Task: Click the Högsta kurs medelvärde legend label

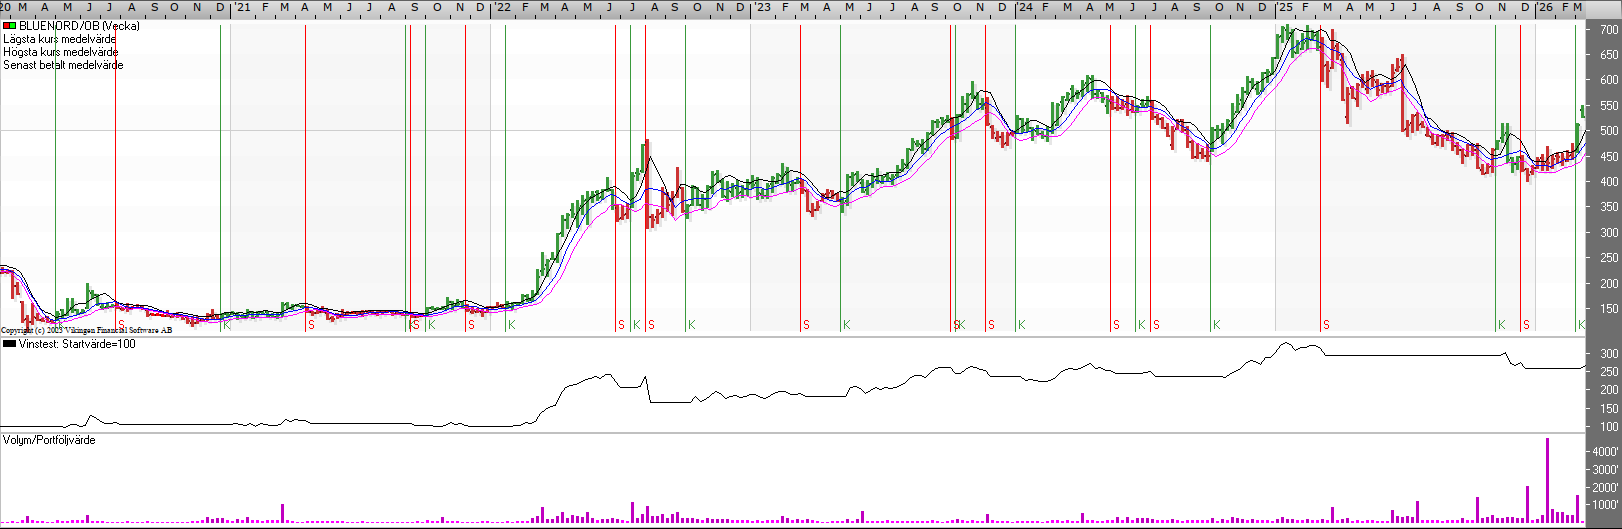Action: click(x=61, y=52)
